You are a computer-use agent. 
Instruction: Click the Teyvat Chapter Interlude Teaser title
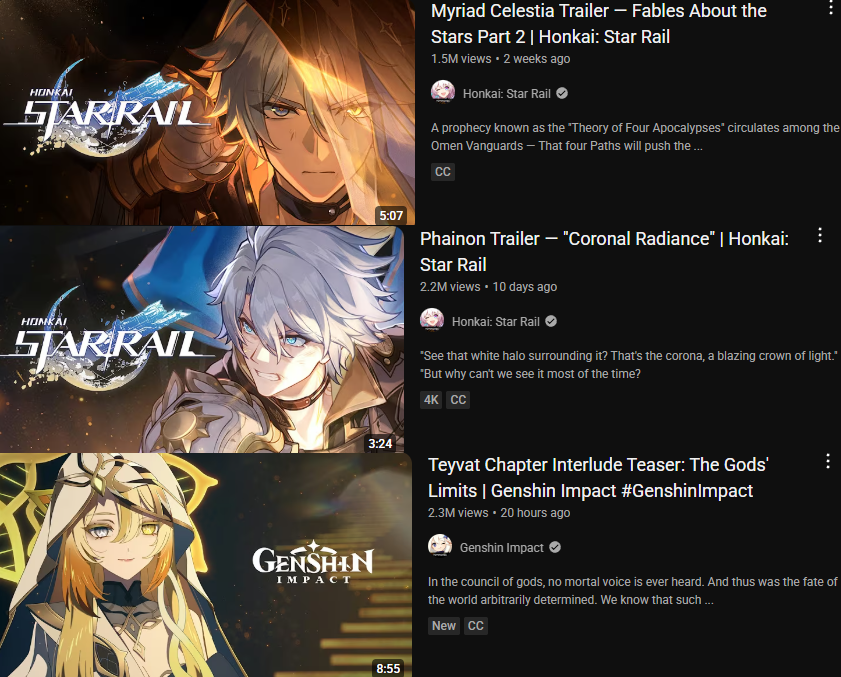coord(598,477)
